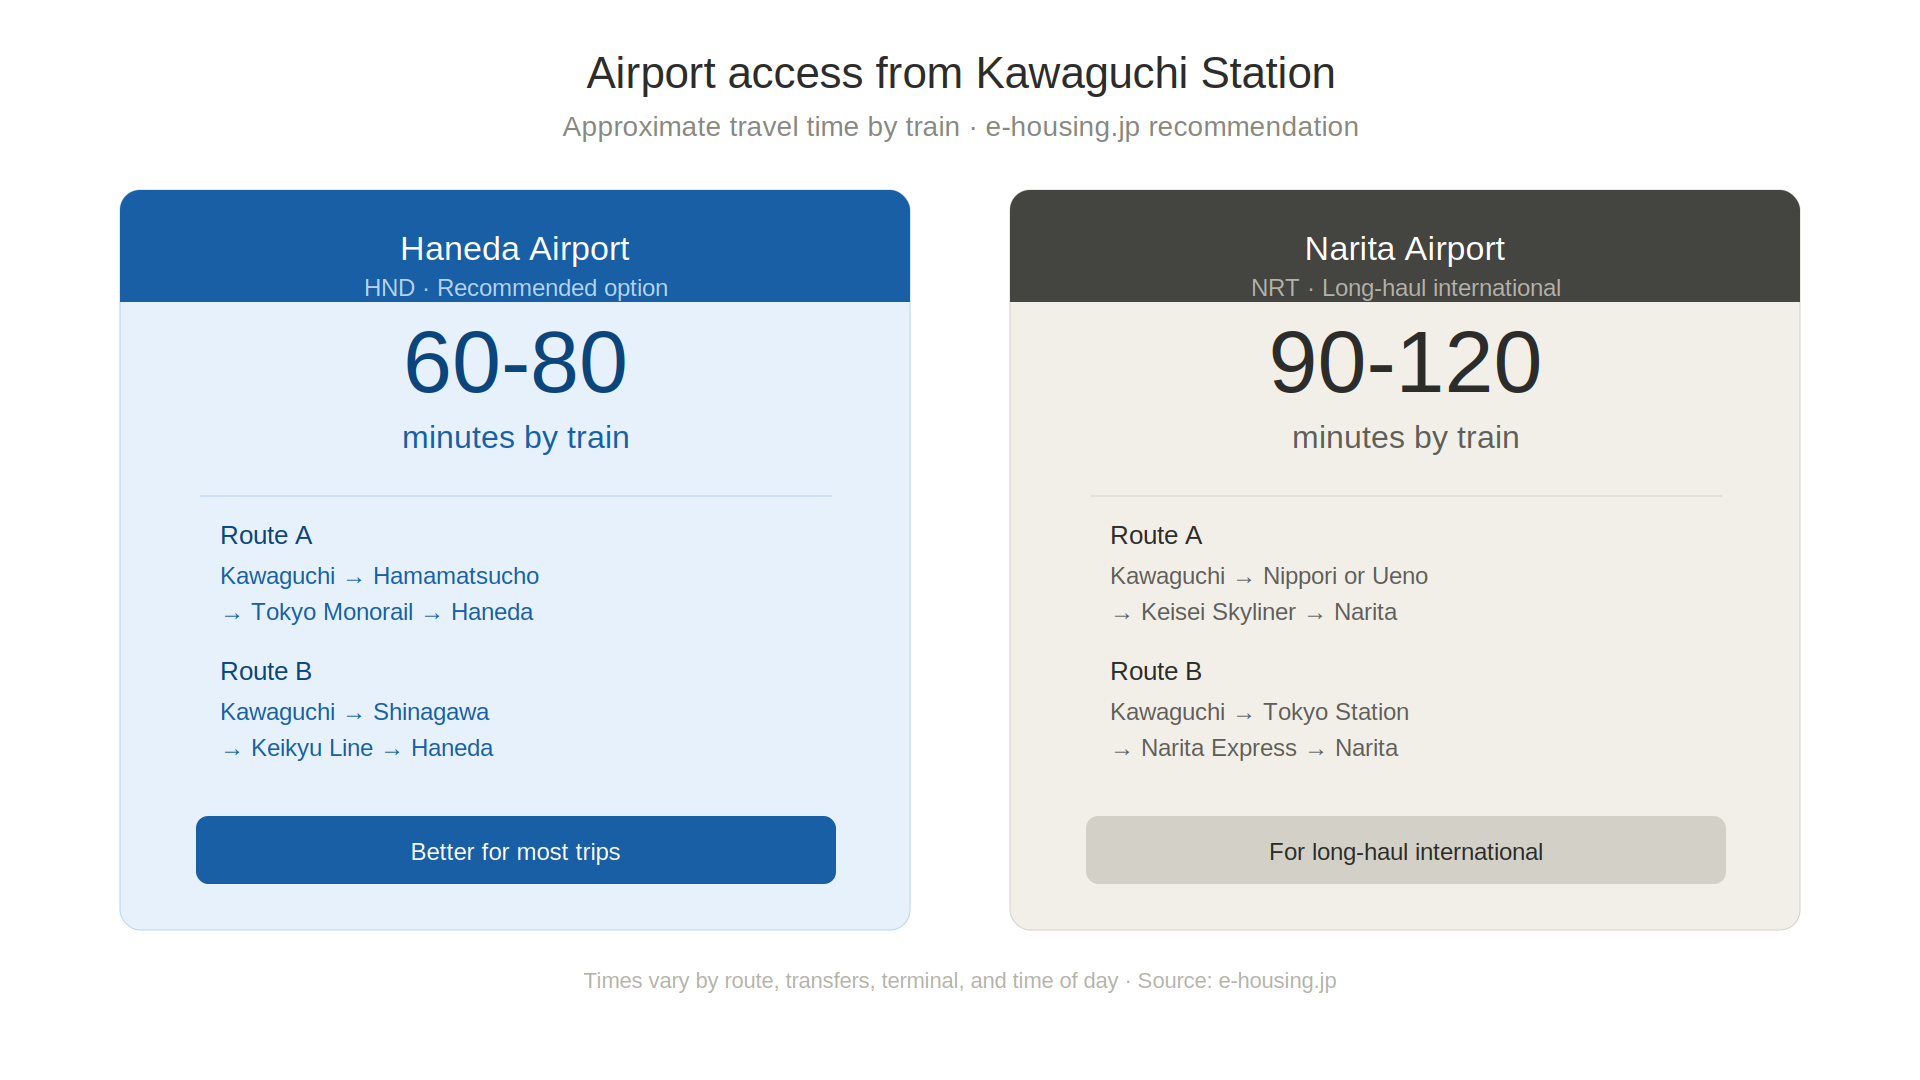The height and width of the screenshot is (1080, 1920).
Task: Click the 'Approximate travel time by train' subtitle
Action: (x=761, y=127)
